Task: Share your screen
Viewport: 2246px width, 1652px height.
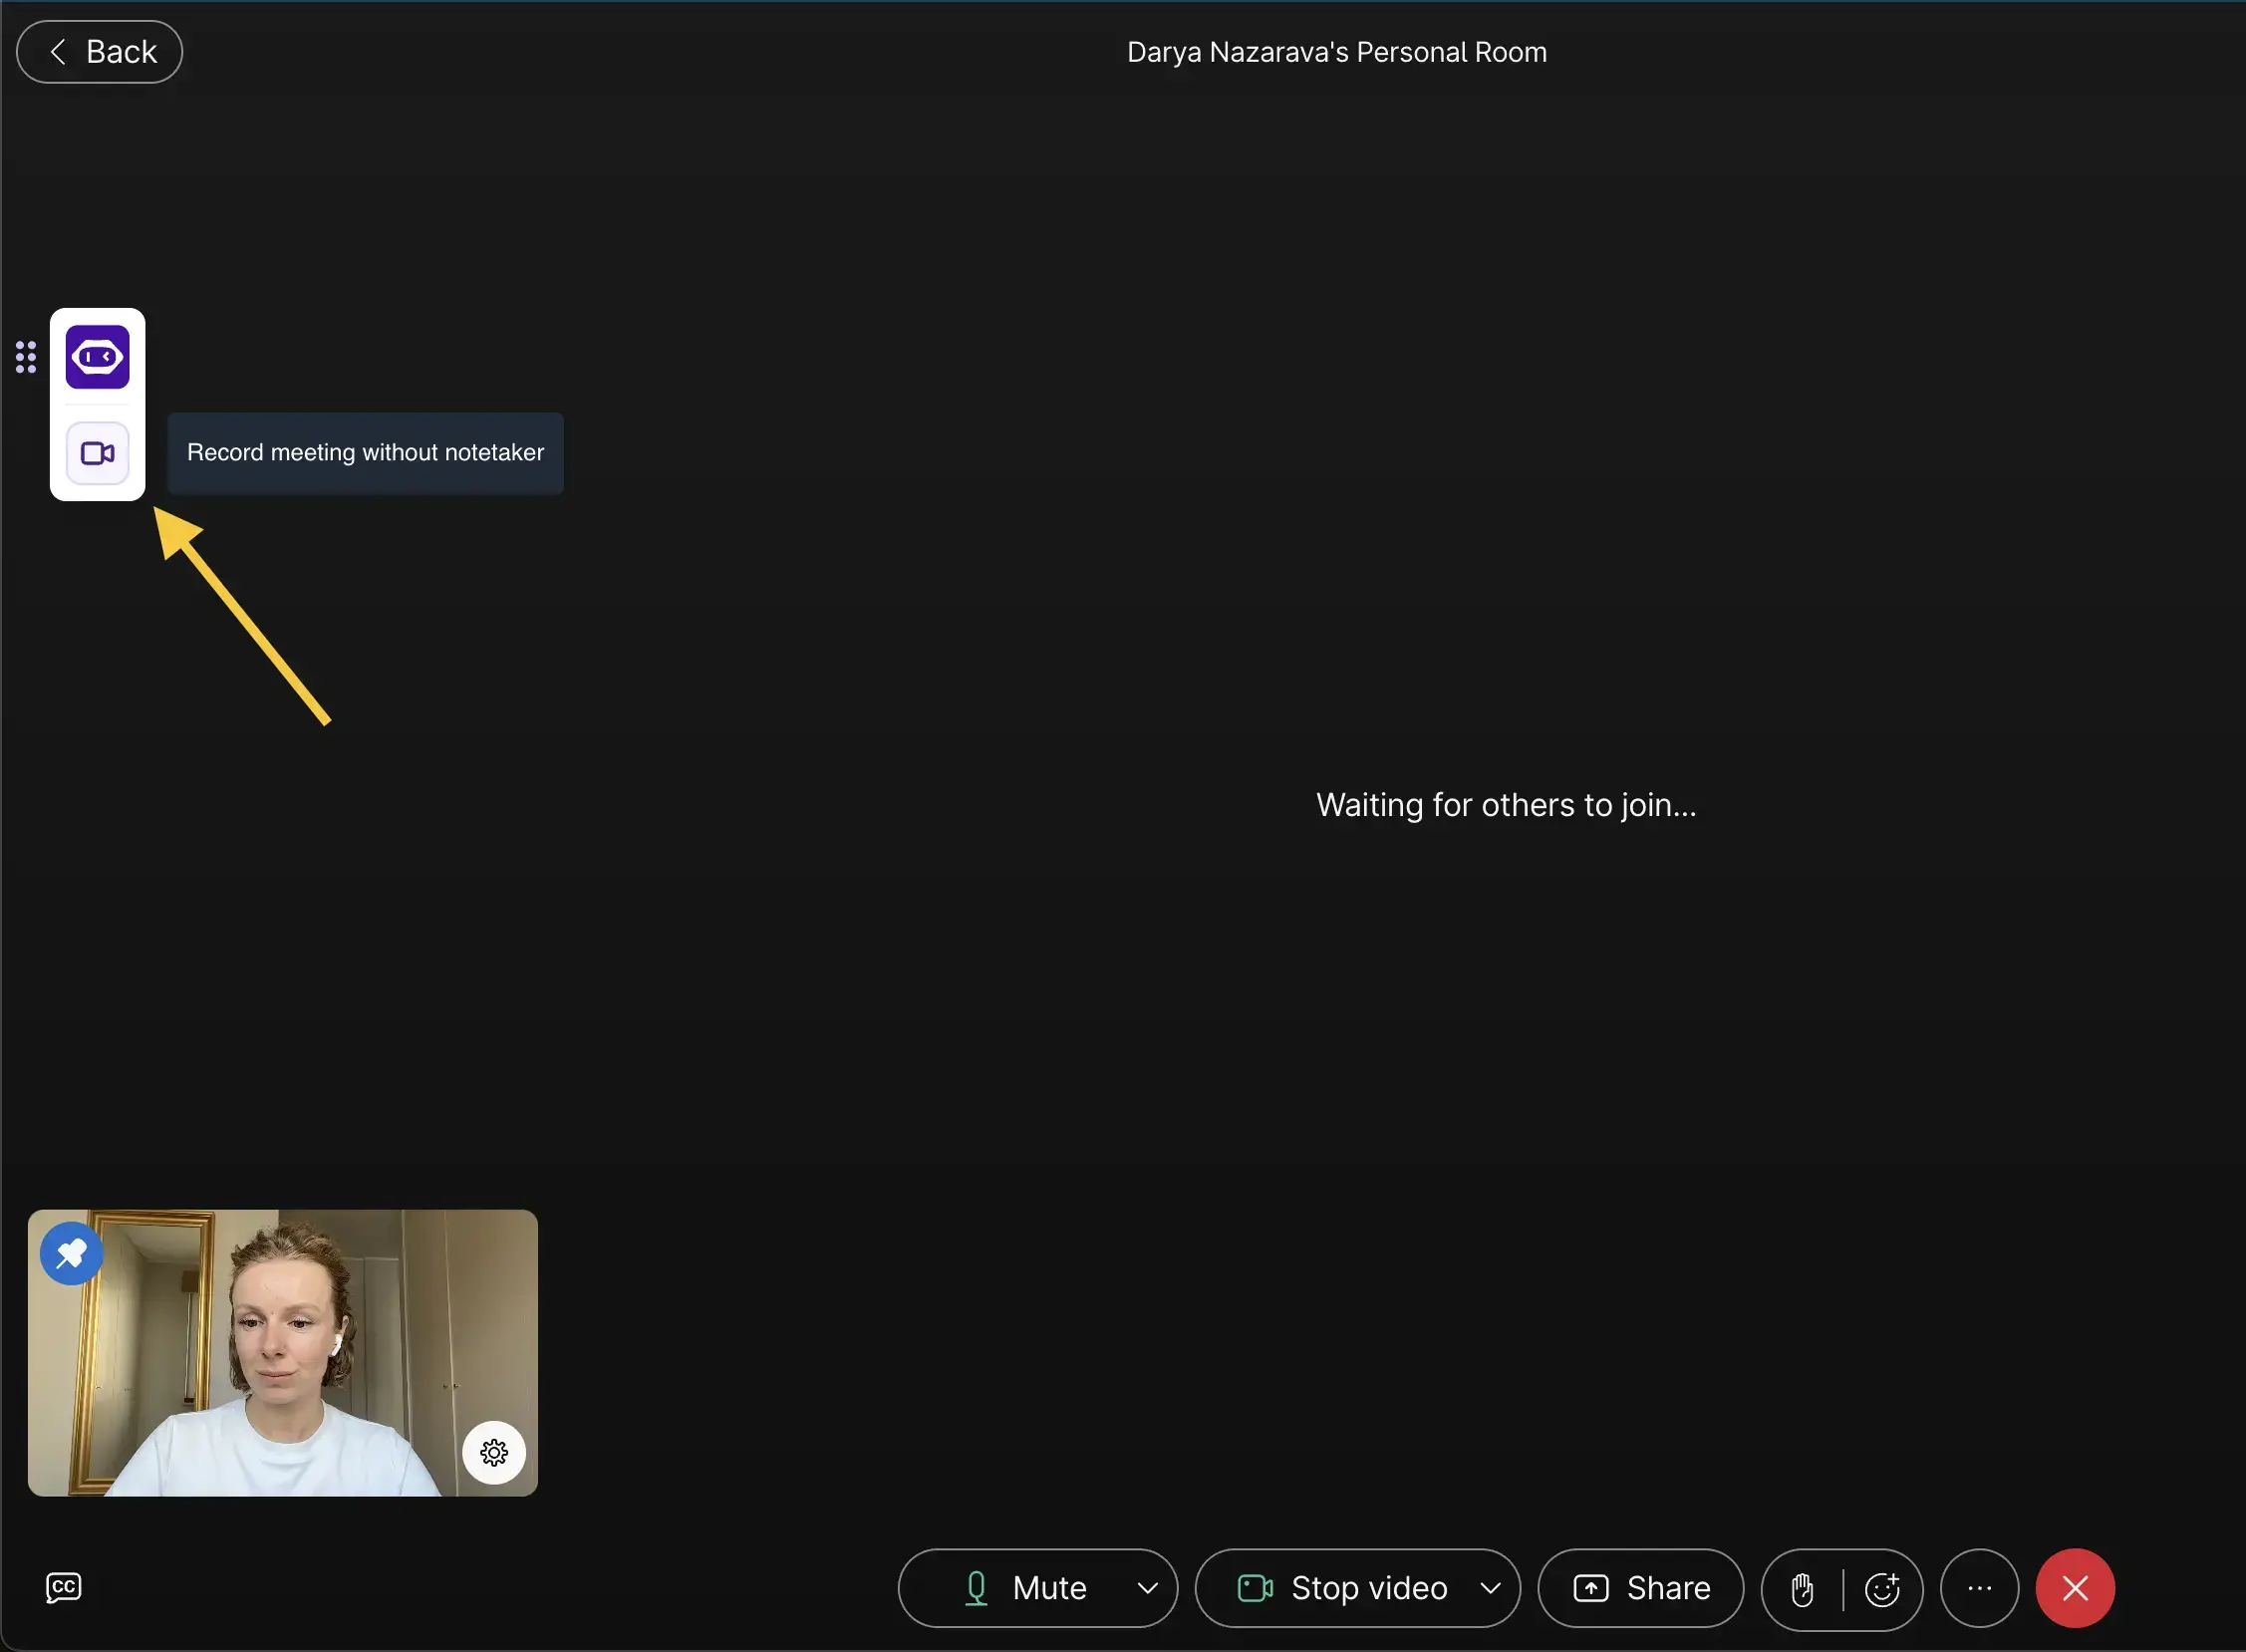Action: coord(1639,1588)
